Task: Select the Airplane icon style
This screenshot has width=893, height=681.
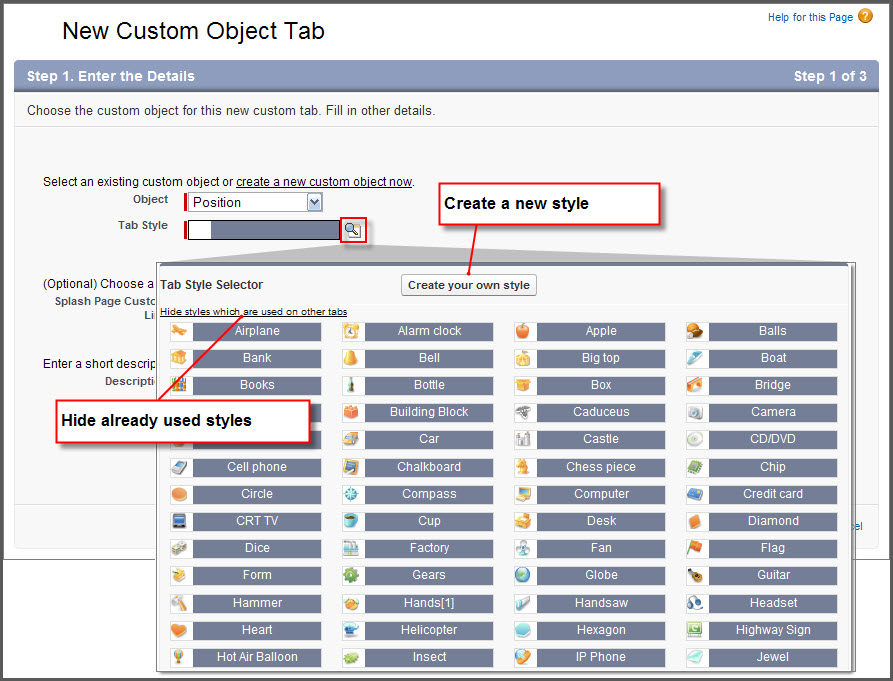Action: (179, 331)
